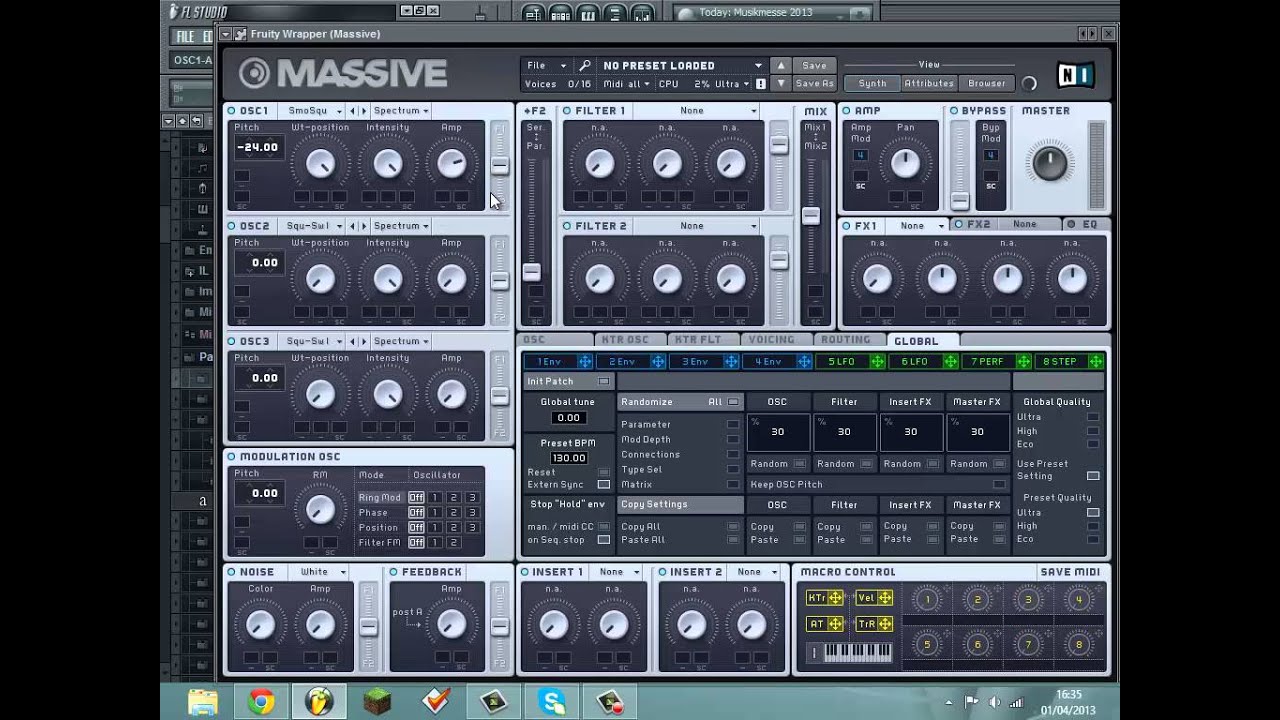Image resolution: width=1280 pixels, height=720 pixels.
Task: Click the Massive logo
Action: click(x=342, y=73)
